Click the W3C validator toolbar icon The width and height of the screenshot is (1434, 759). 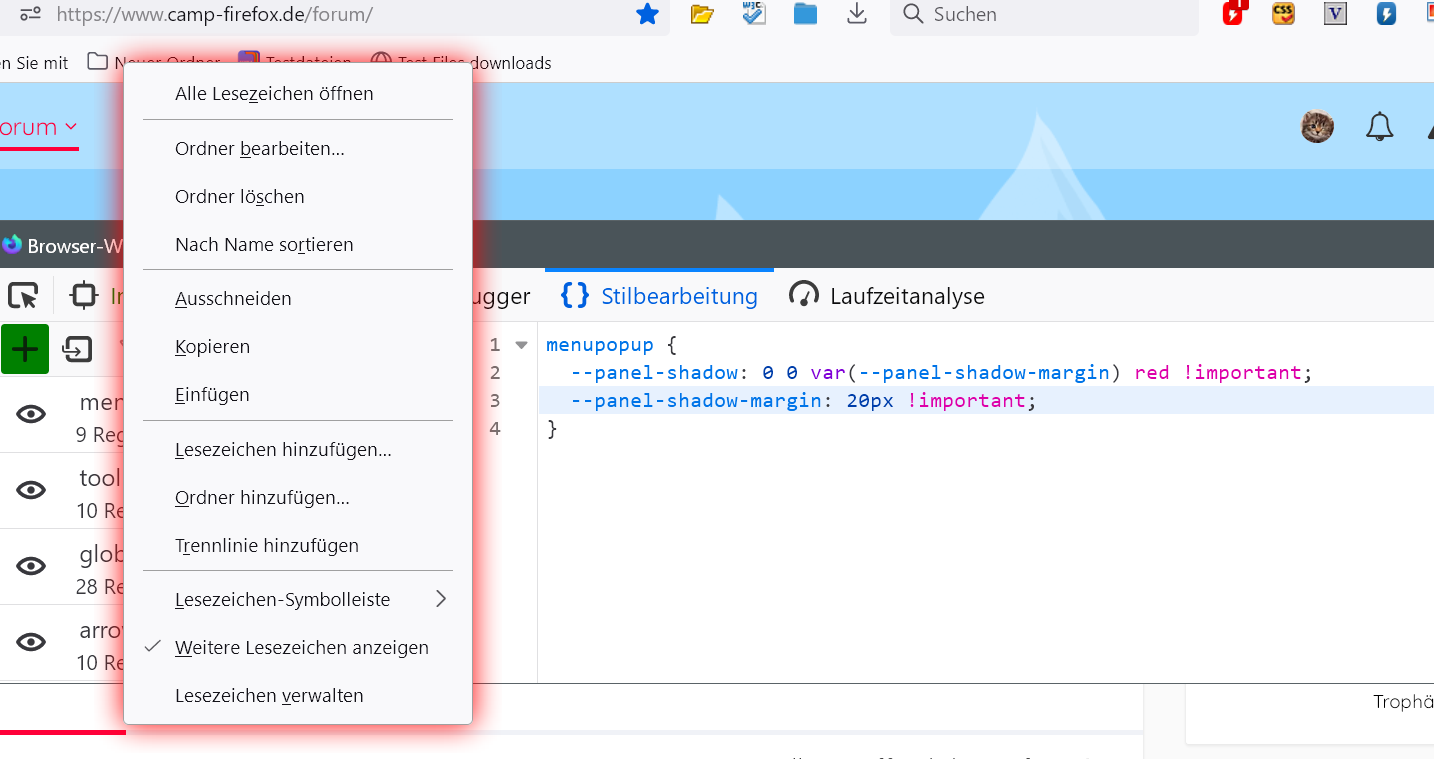coord(753,14)
